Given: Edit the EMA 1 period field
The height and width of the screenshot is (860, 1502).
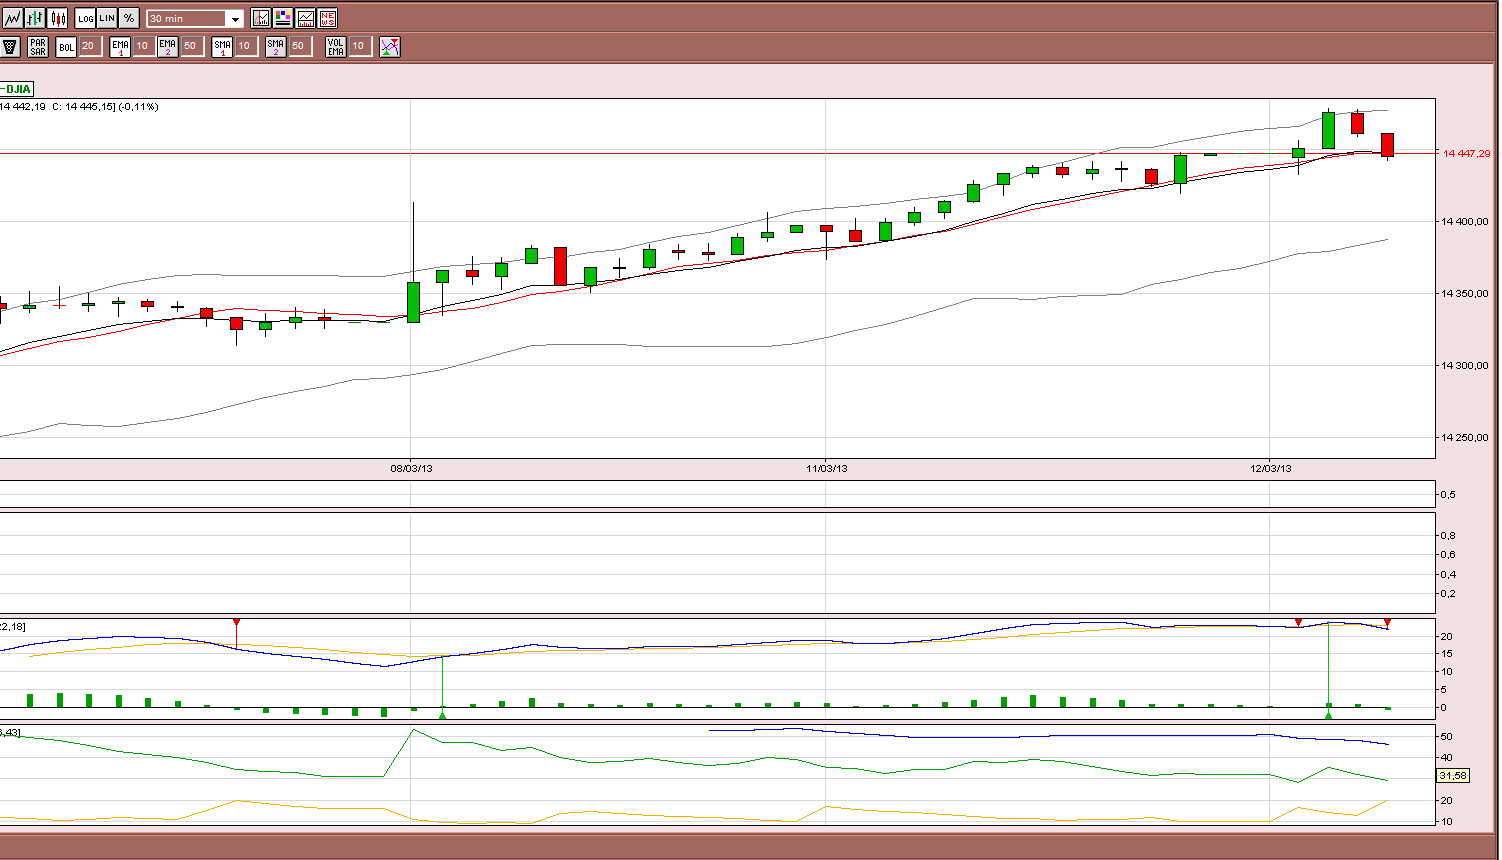Looking at the screenshot, I should [144, 46].
